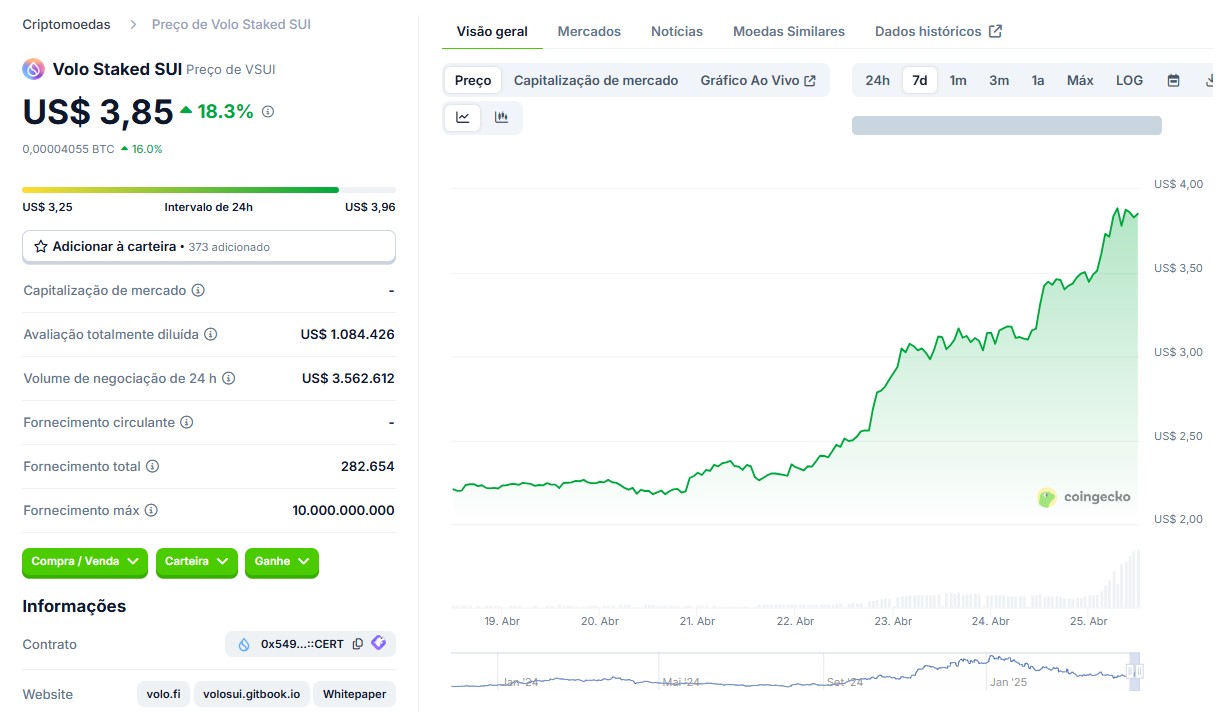Show info for Volume de negociação de 24 h
The image size is (1227, 712).
[x=228, y=378]
